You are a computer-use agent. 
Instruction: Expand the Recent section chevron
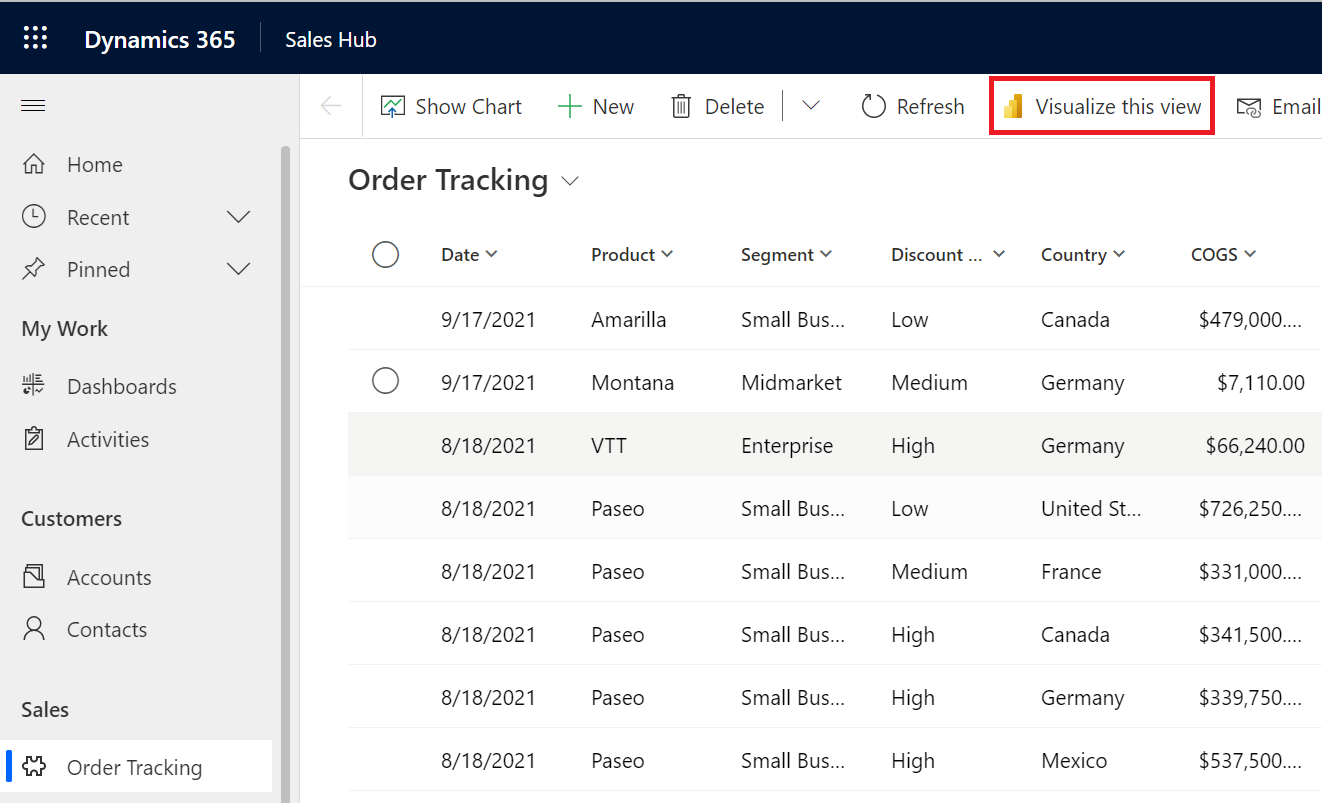click(238, 217)
